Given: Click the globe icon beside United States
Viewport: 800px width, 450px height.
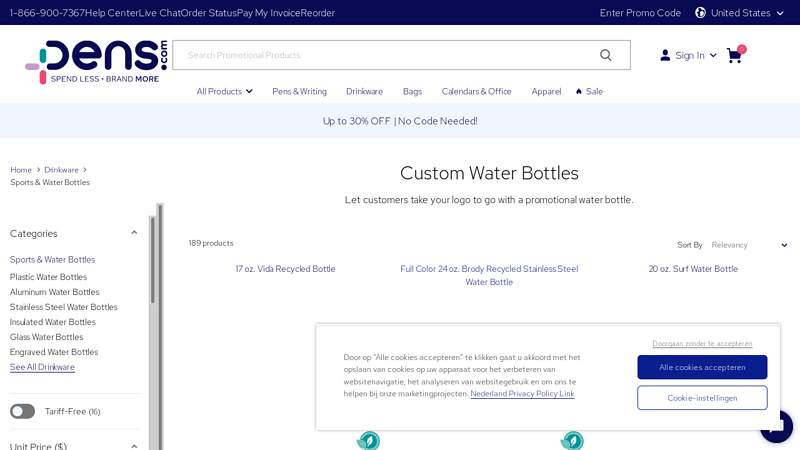Looking at the screenshot, I should point(701,13).
